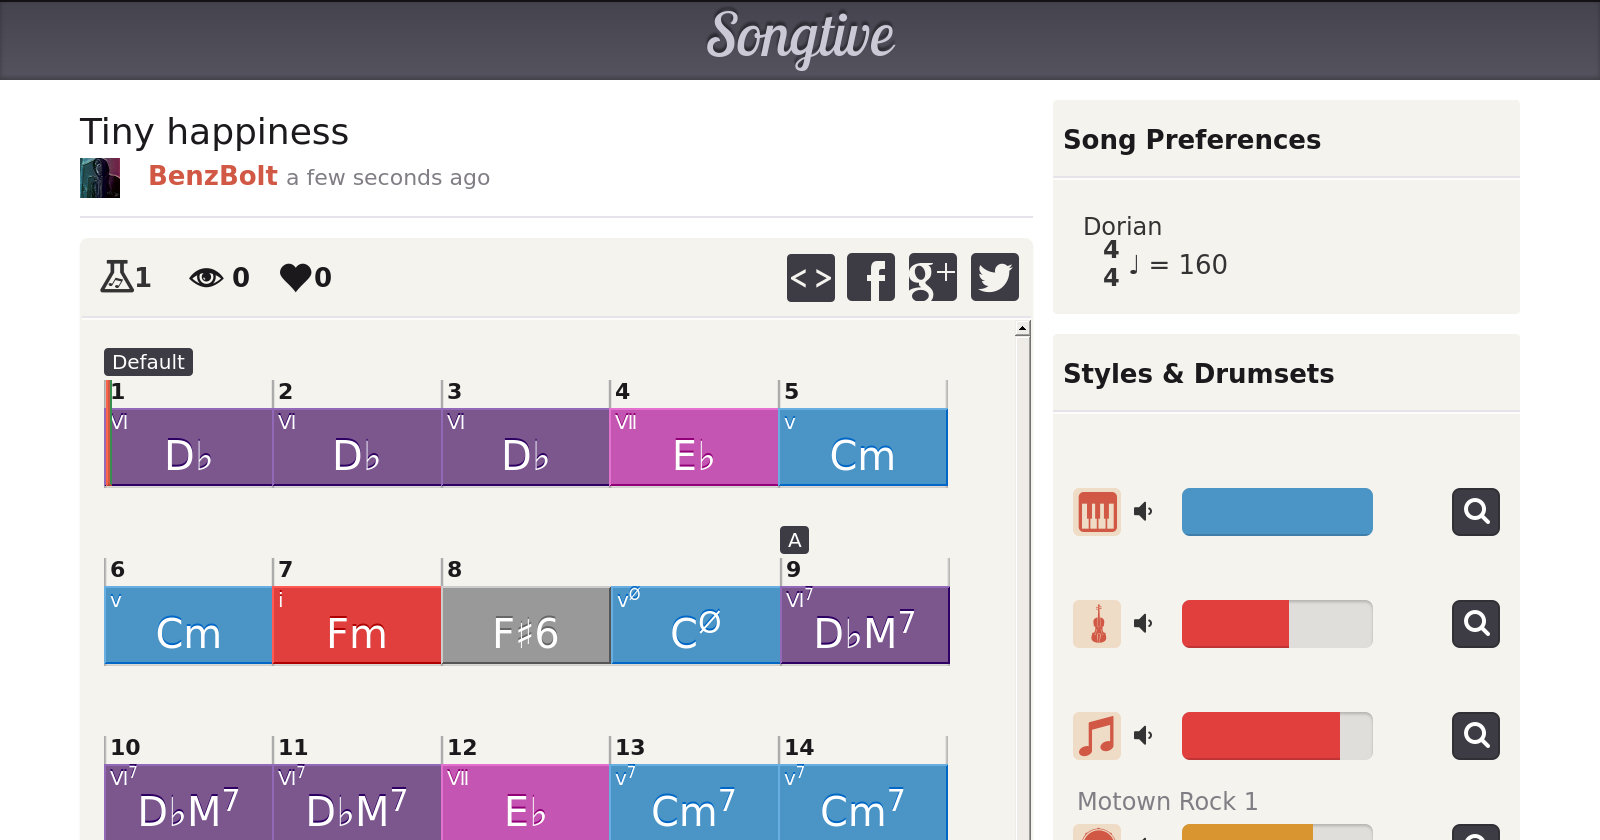Mute the music note track speaker
The width and height of the screenshot is (1600, 840).
point(1143,736)
